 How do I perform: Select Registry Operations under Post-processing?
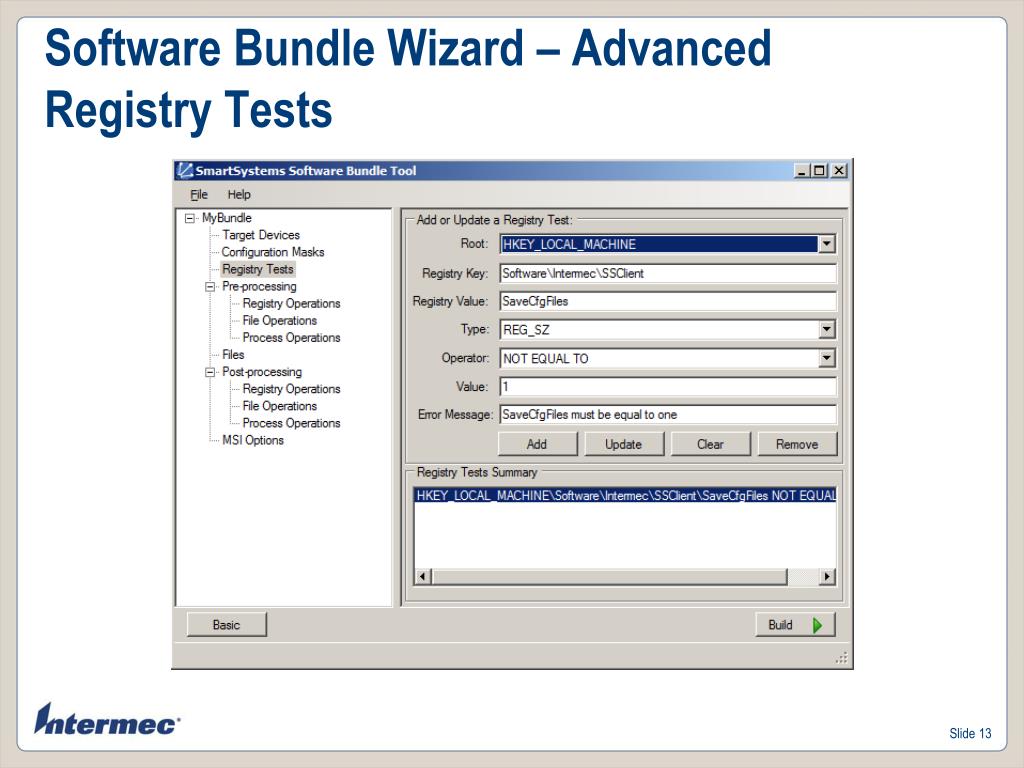coord(291,389)
